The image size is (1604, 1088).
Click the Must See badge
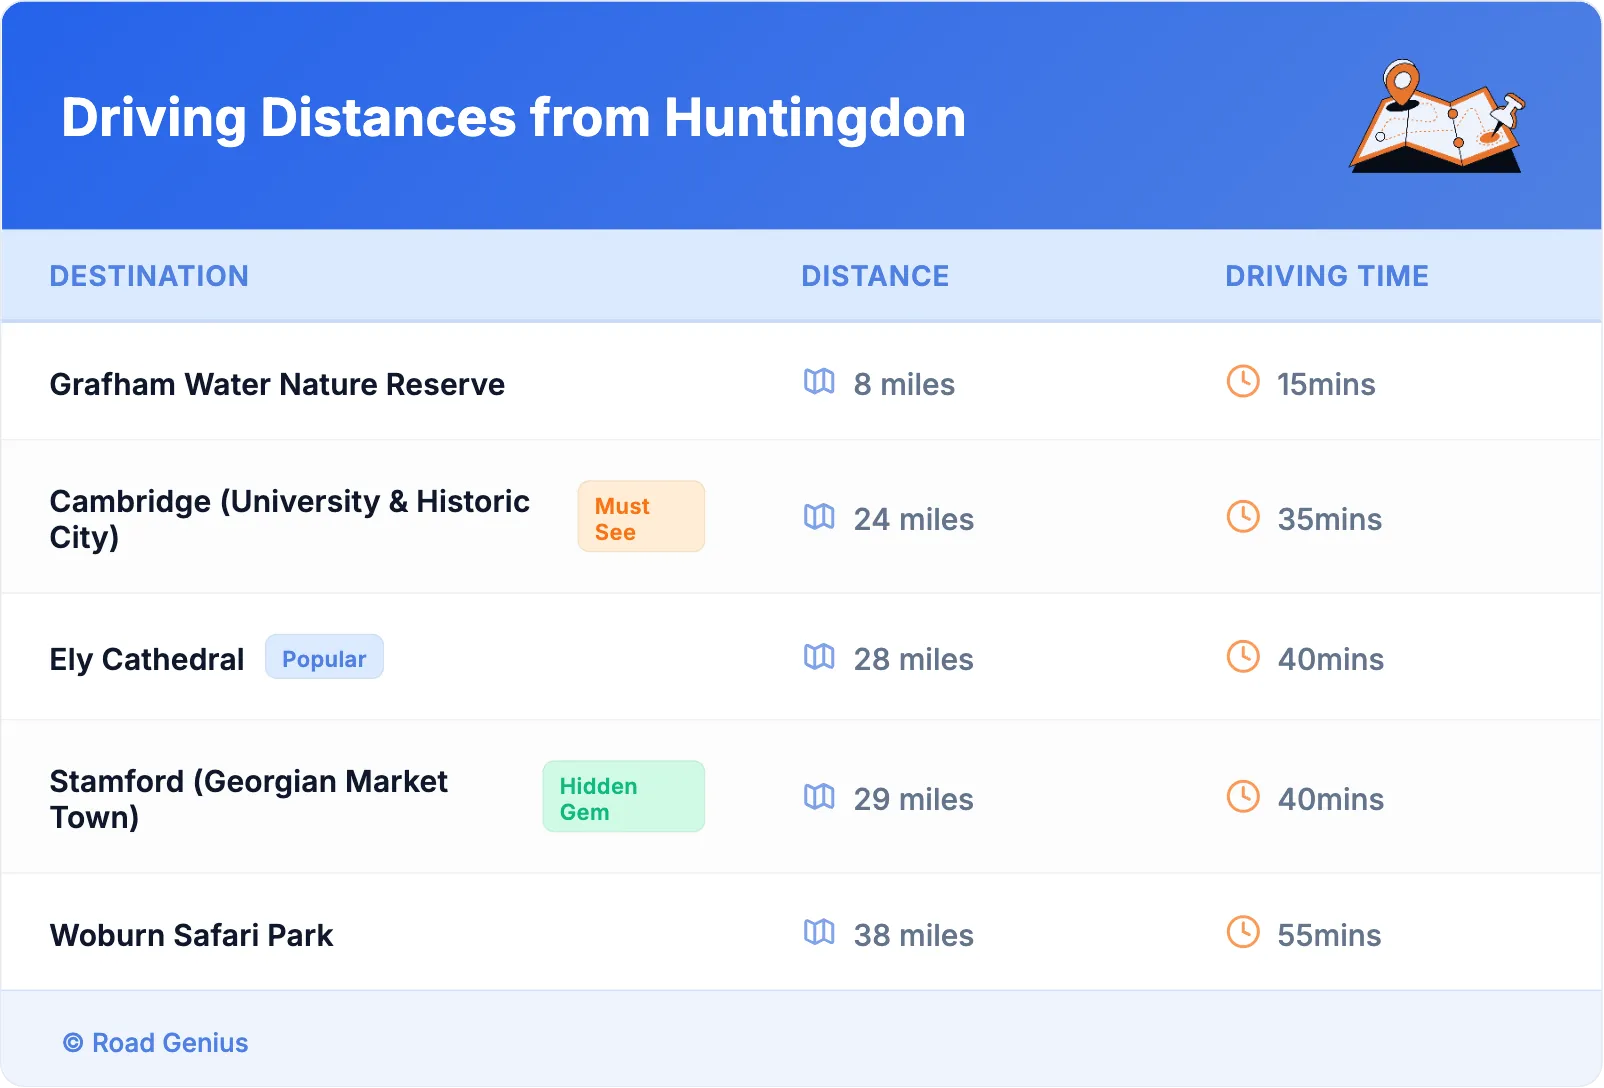tap(641, 517)
